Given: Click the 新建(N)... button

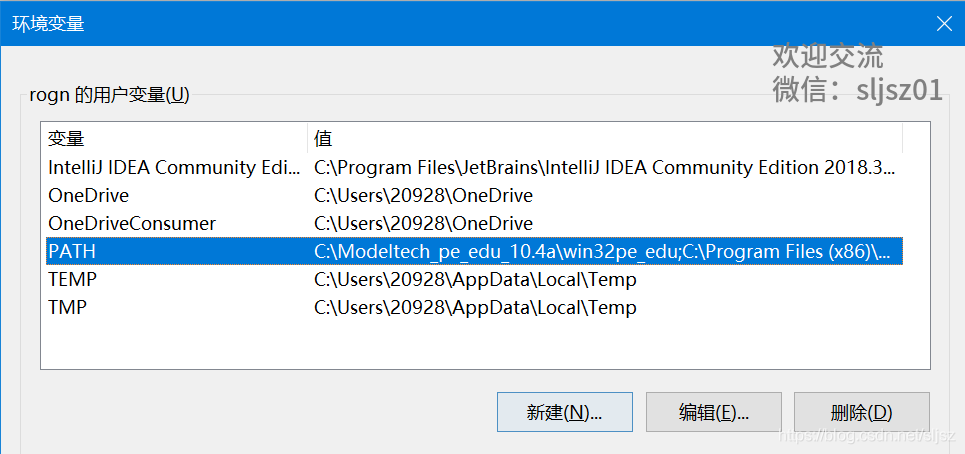Looking at the screenshot, I should point(564,412).
